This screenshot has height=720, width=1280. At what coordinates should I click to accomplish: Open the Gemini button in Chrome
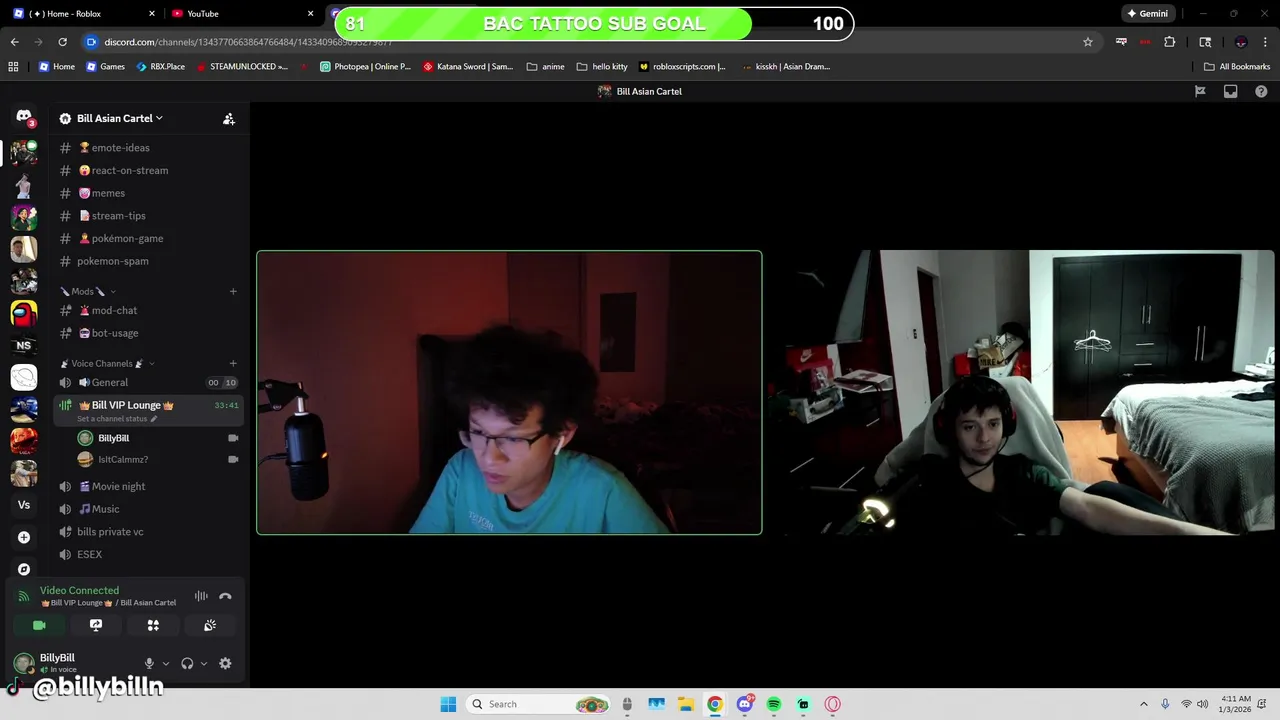[1147, 14]
